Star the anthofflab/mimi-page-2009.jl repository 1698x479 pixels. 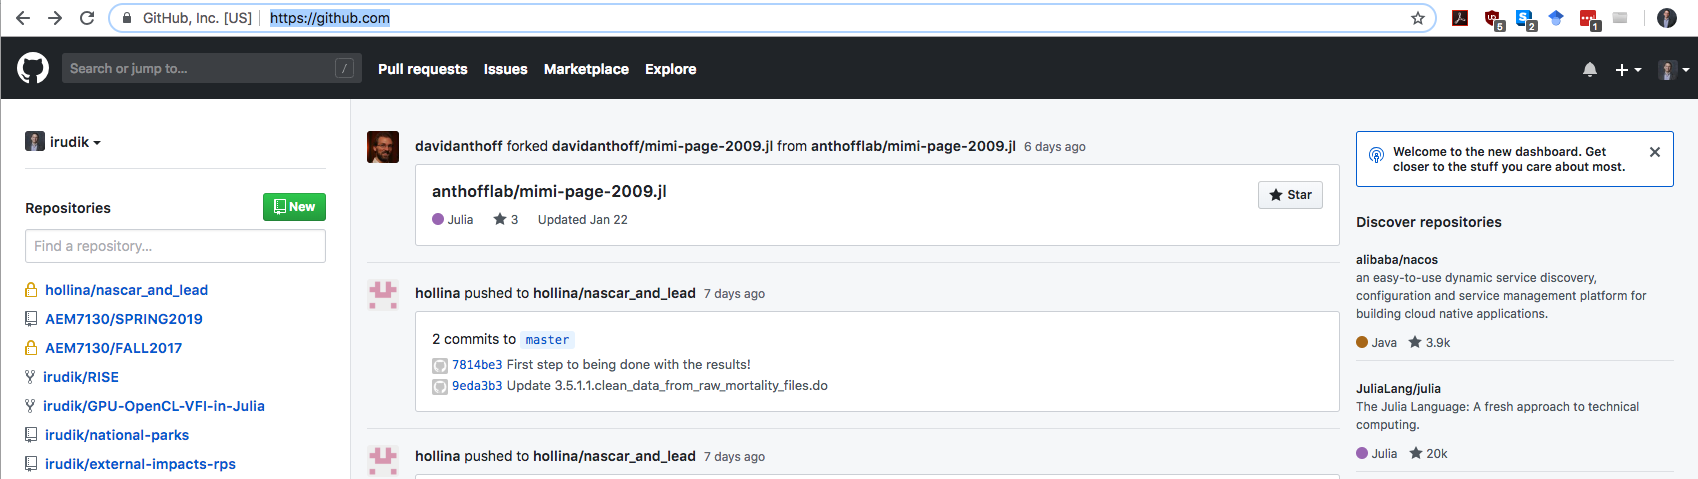pyautogui.click(x=1289, y=195)
